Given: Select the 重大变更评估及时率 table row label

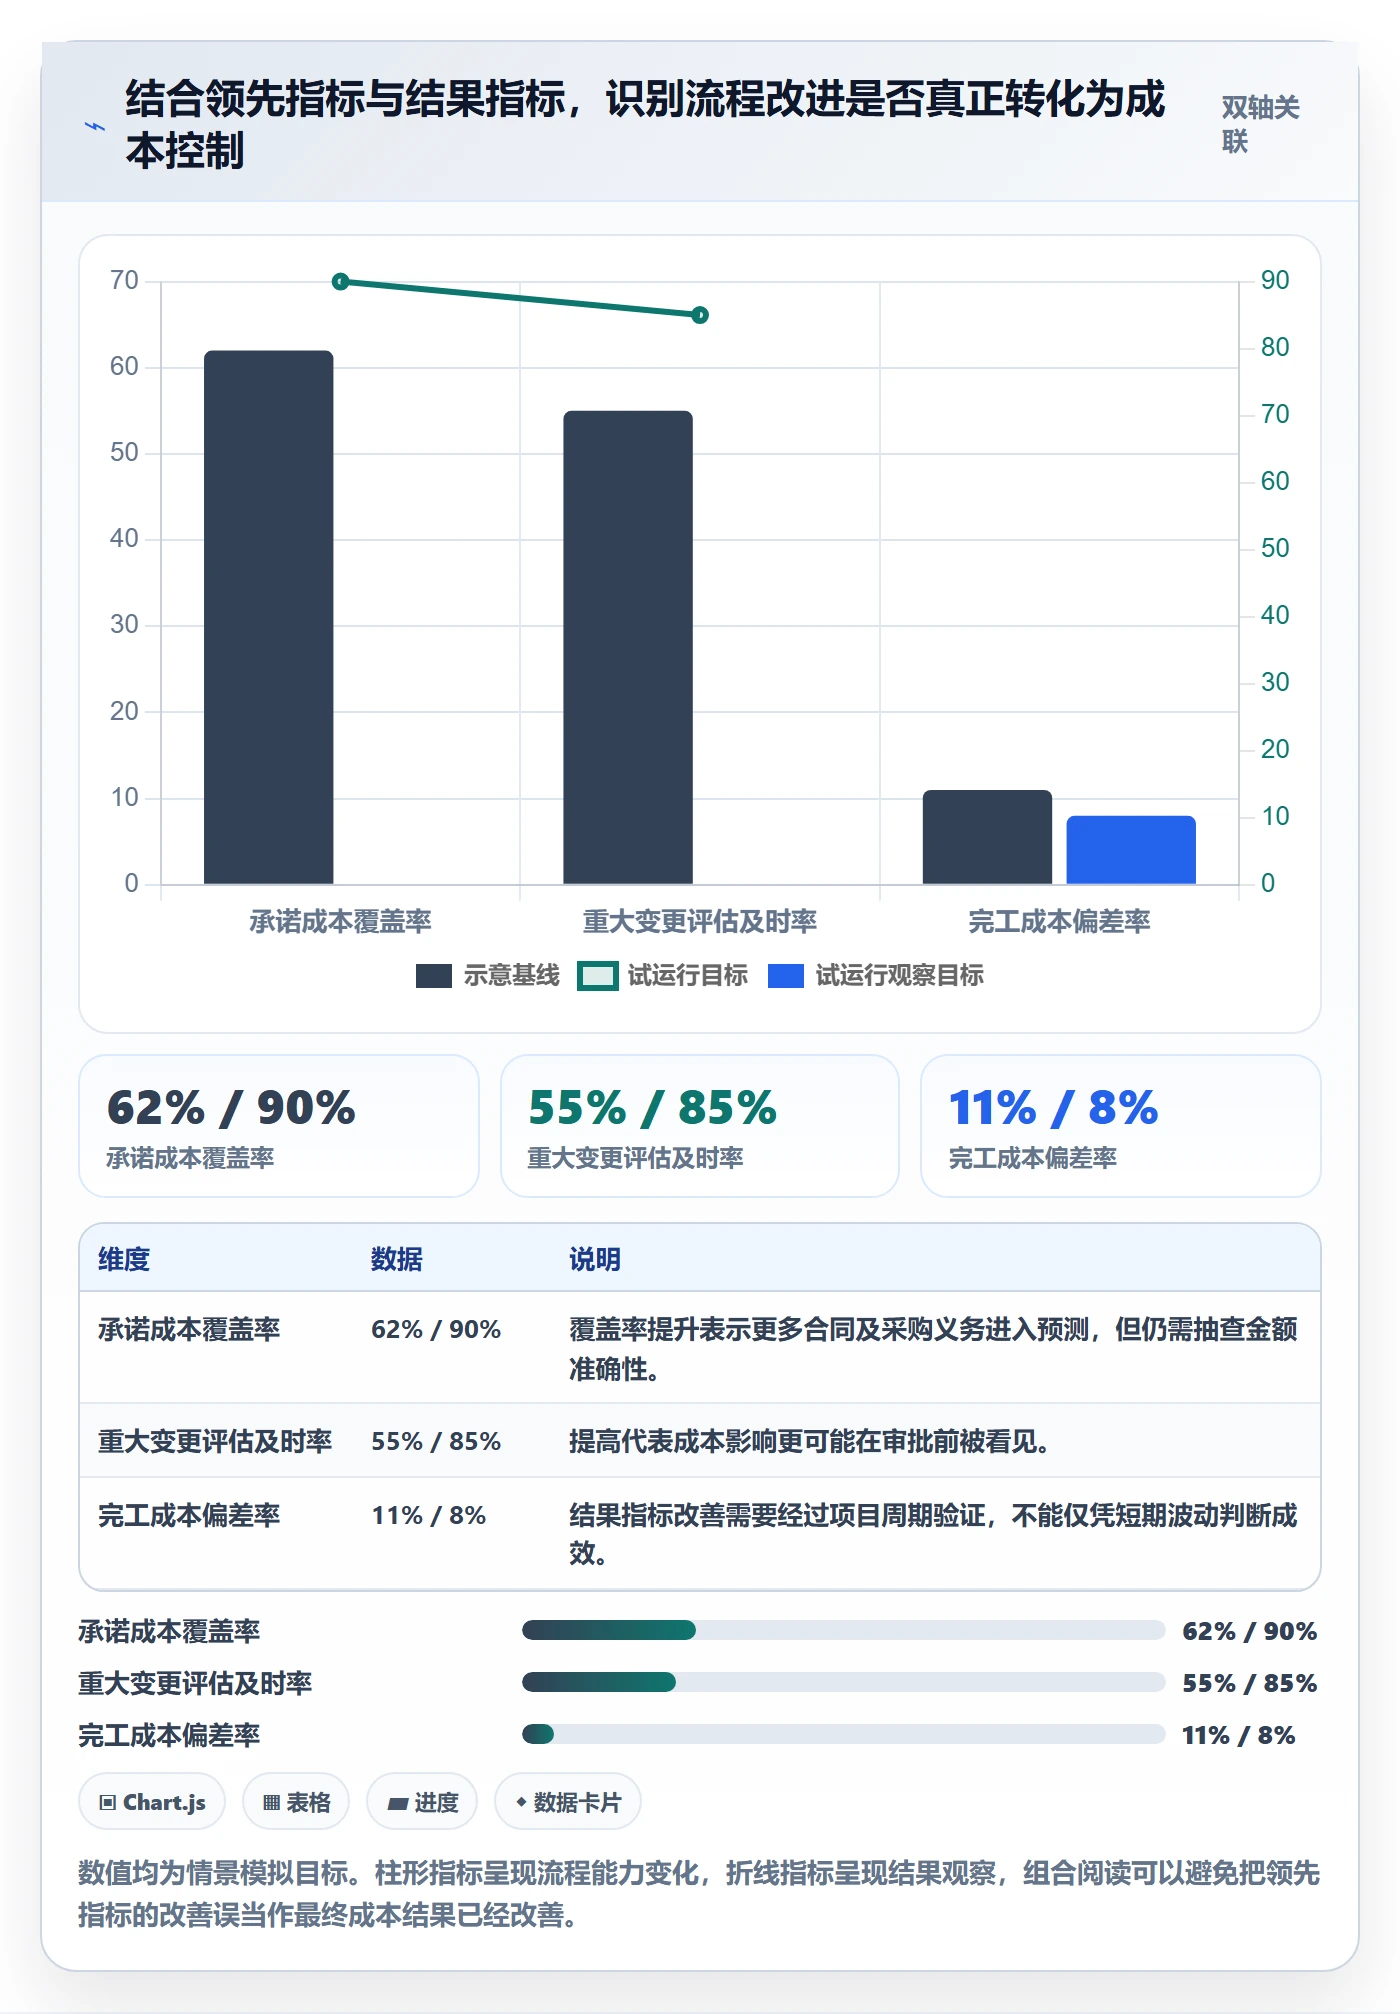Looking at the screenshot, I should pos(215,1441).
